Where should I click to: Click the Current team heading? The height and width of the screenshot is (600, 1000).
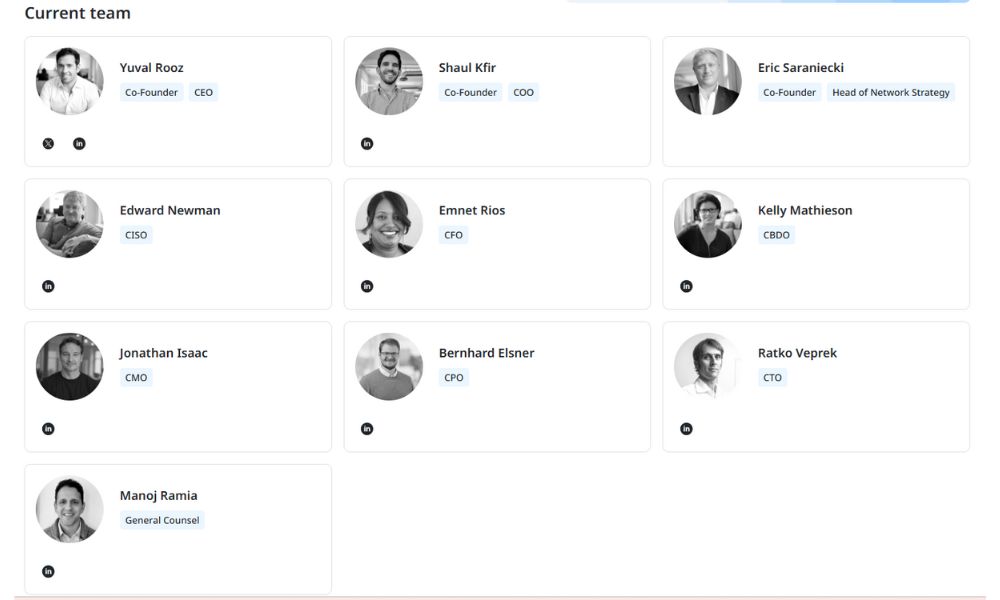click(x=77, y=13)
